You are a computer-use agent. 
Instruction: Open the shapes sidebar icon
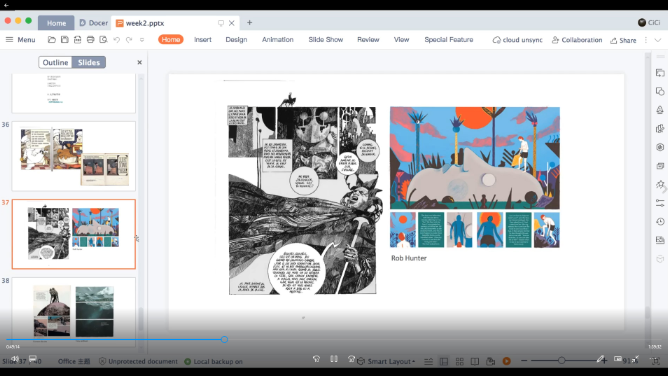[x=660, y=92]
